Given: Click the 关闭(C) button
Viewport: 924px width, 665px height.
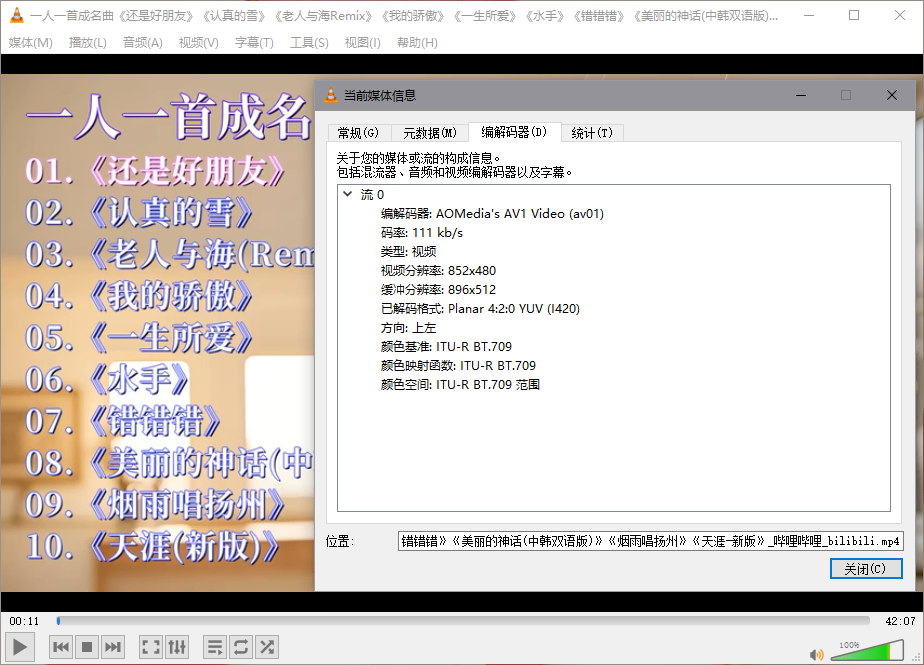Looking at the screenshot, I should (866, 568).
